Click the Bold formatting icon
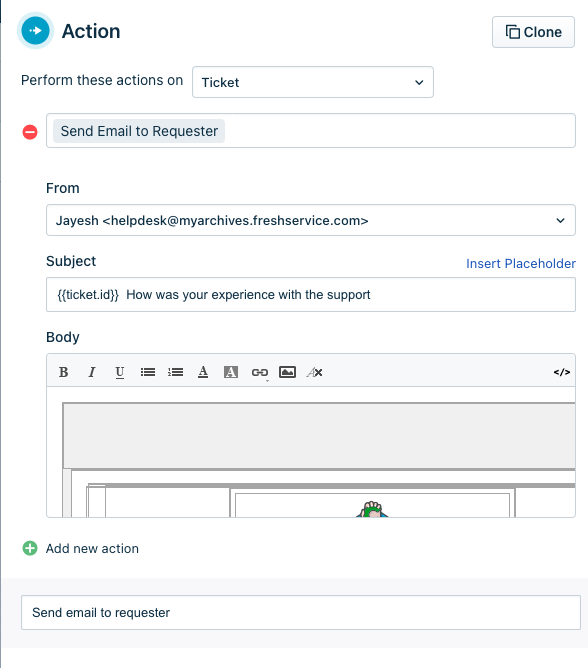 click(63, 372)
